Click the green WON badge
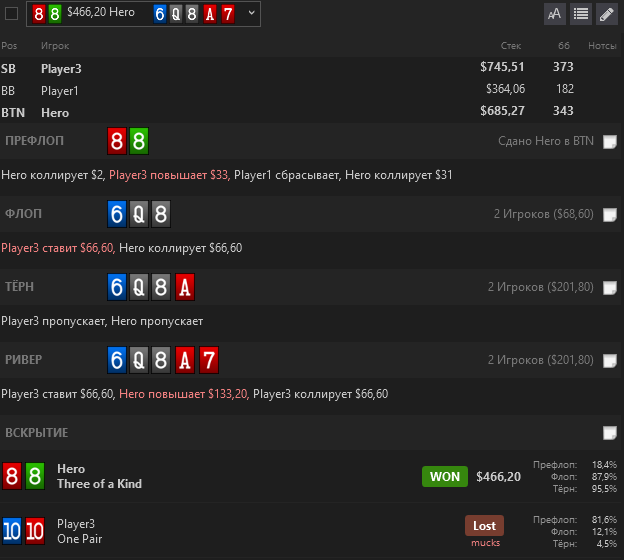The height and width of the screenshot is (560, 624). tap(445, 476)
